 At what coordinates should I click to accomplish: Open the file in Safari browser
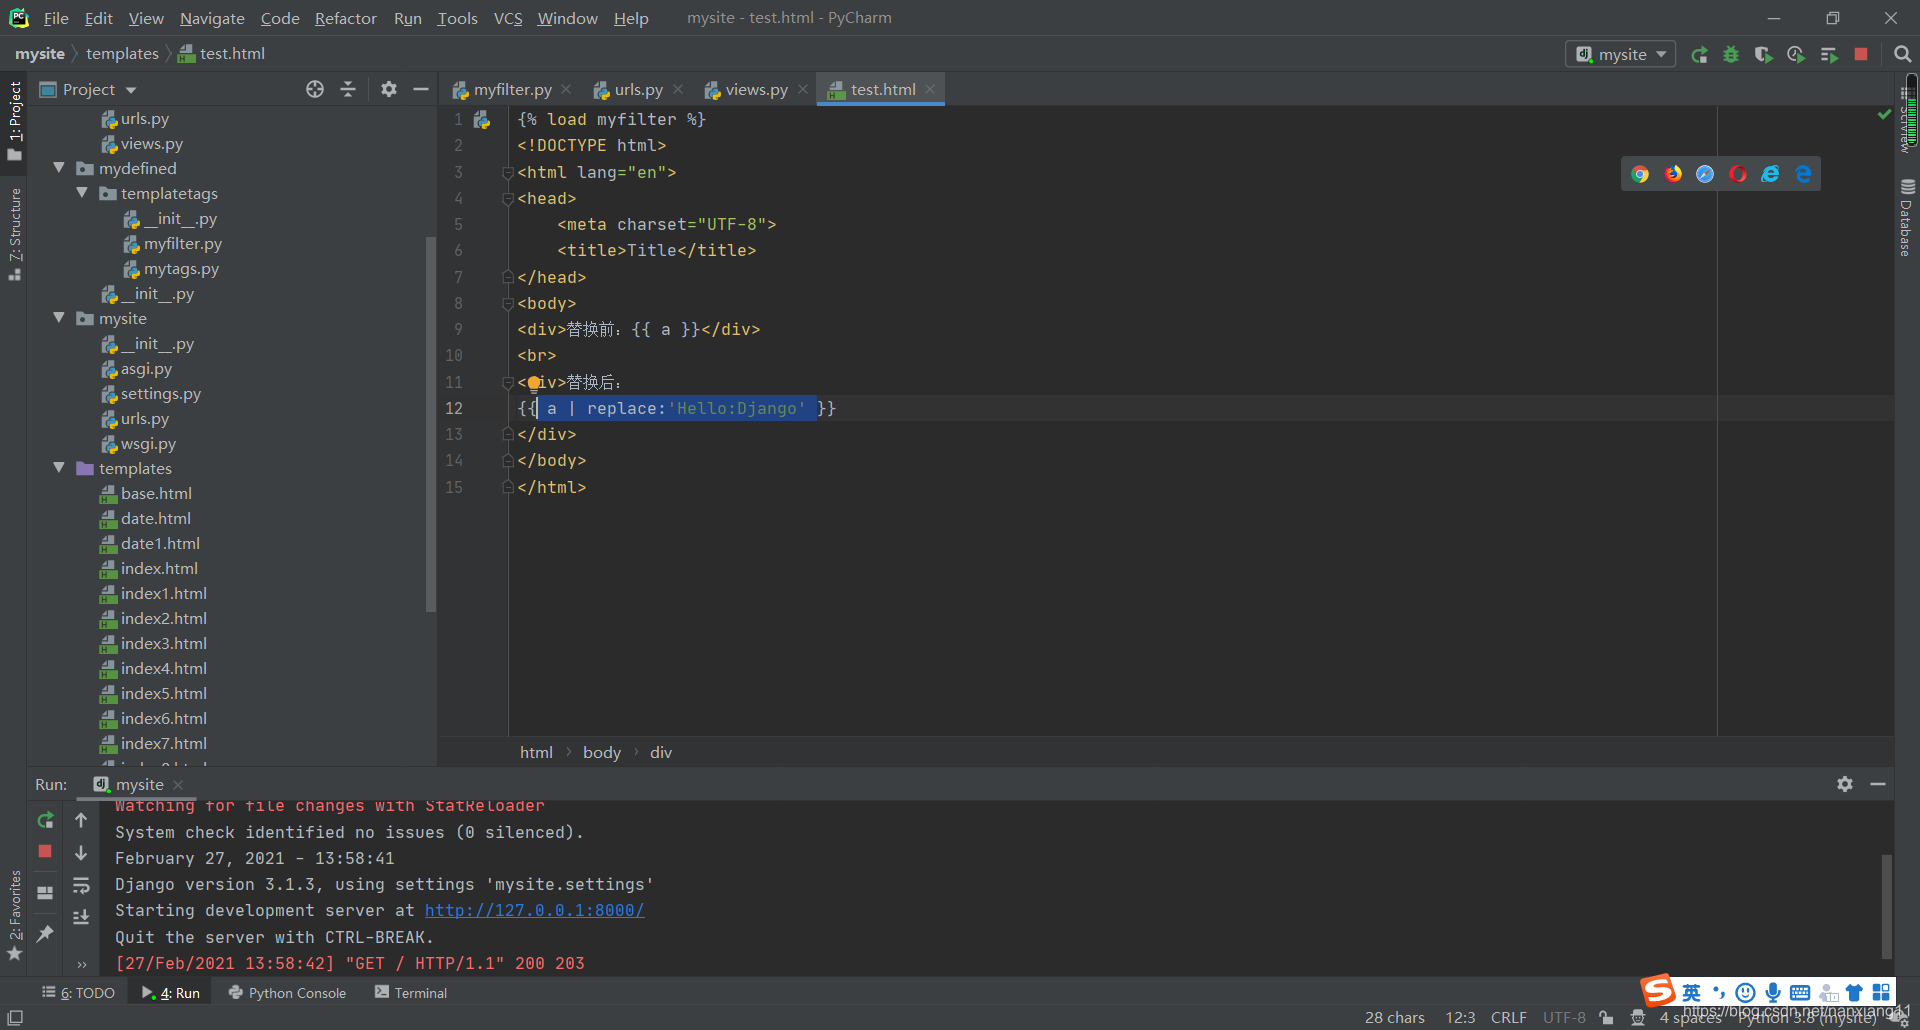click(x=1705, y=174)
